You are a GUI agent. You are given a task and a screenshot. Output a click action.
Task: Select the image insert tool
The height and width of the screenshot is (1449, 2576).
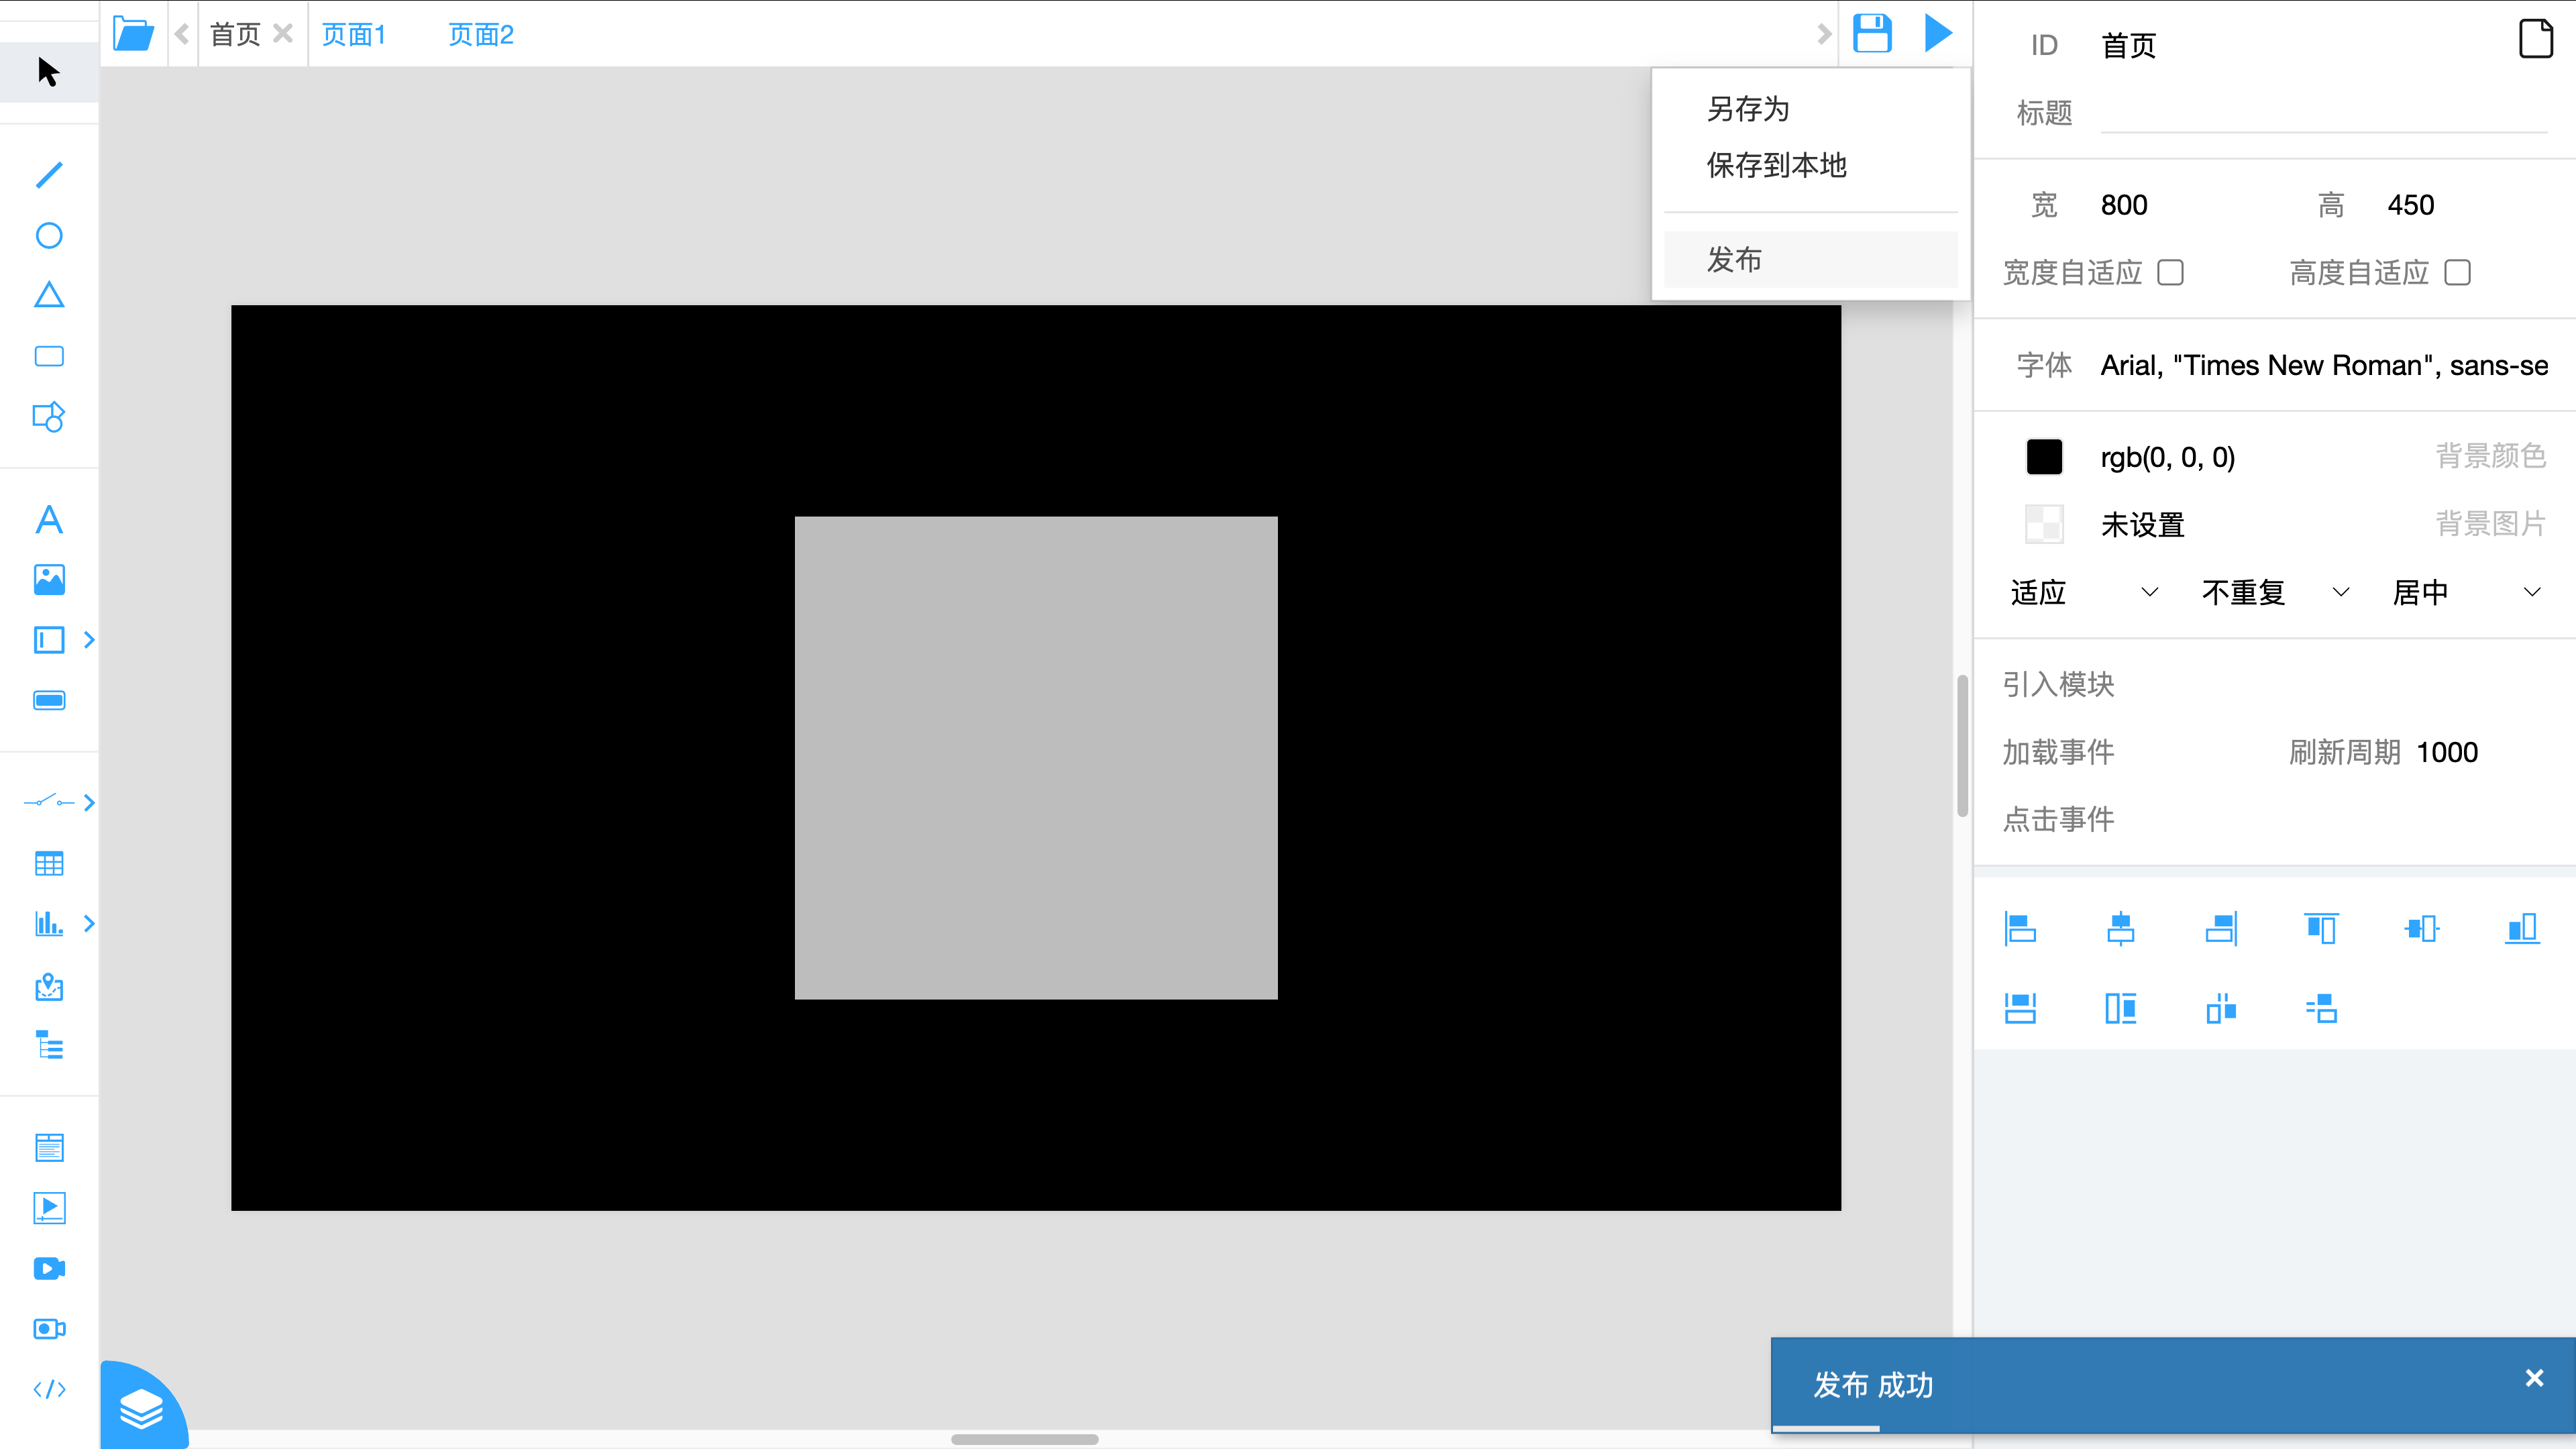(49, 580)
